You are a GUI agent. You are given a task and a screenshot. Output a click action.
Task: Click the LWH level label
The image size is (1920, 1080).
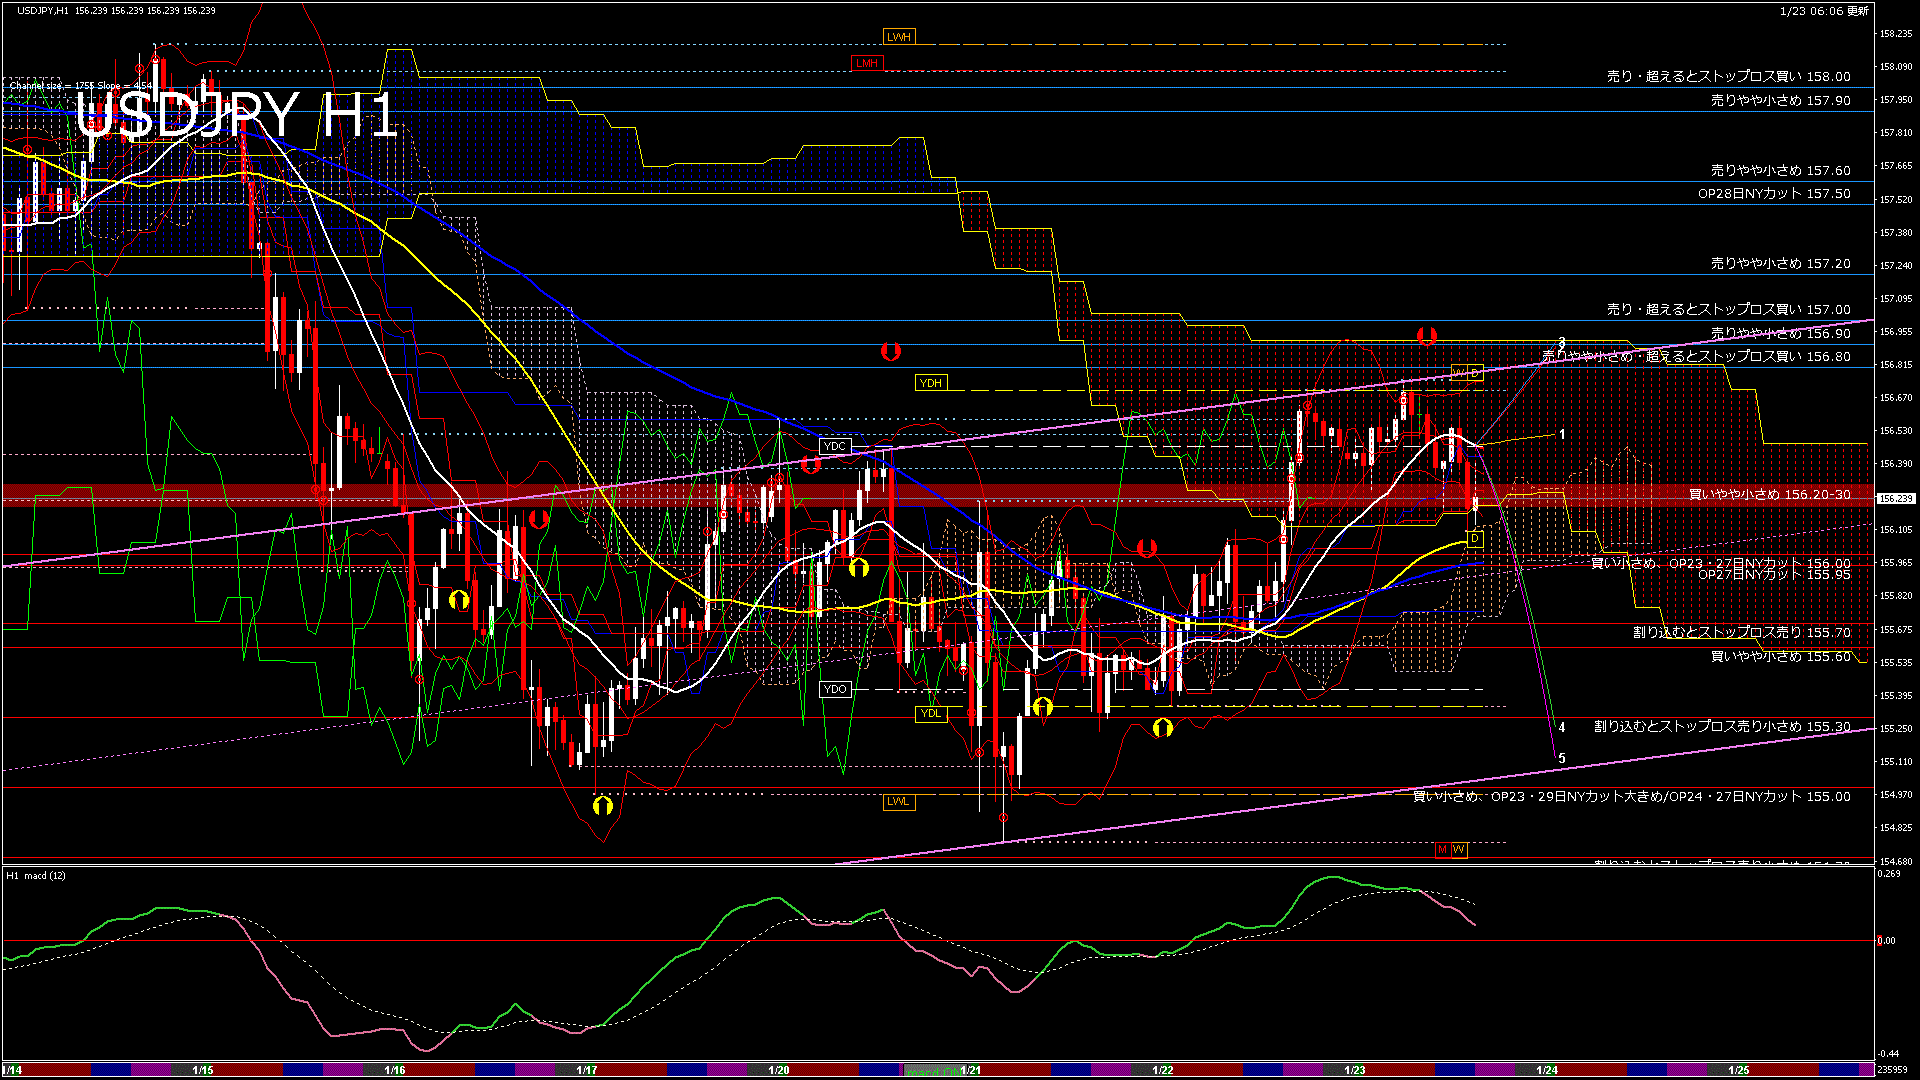(898, 37)
